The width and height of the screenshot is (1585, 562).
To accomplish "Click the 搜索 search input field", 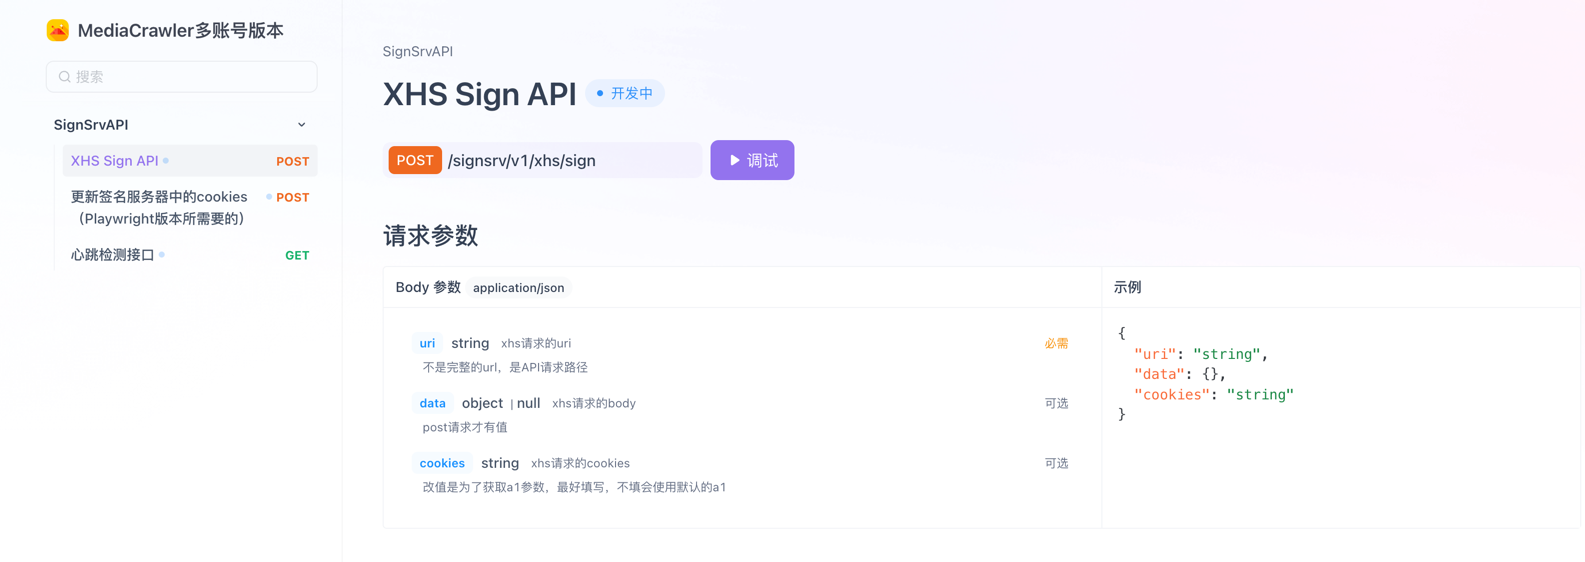I will click(190, 77).
